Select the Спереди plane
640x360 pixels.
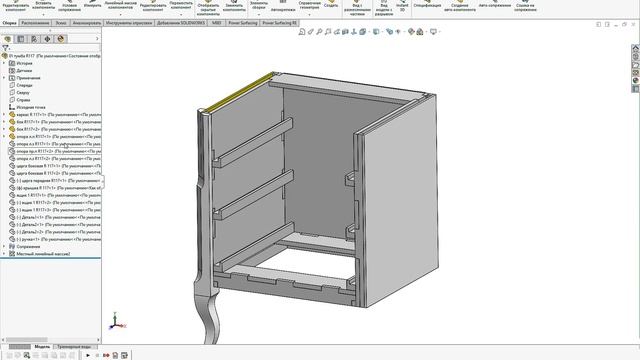[x=21, y=85]
